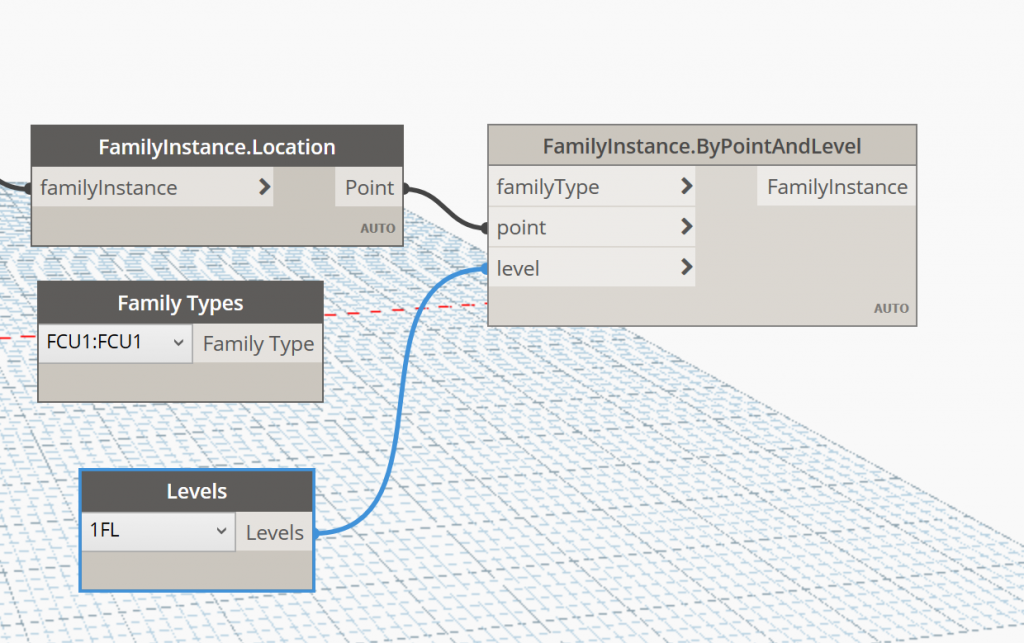Click the FamilyInstance.Location node title bar
1024x643 pixels.
[217, 146]
